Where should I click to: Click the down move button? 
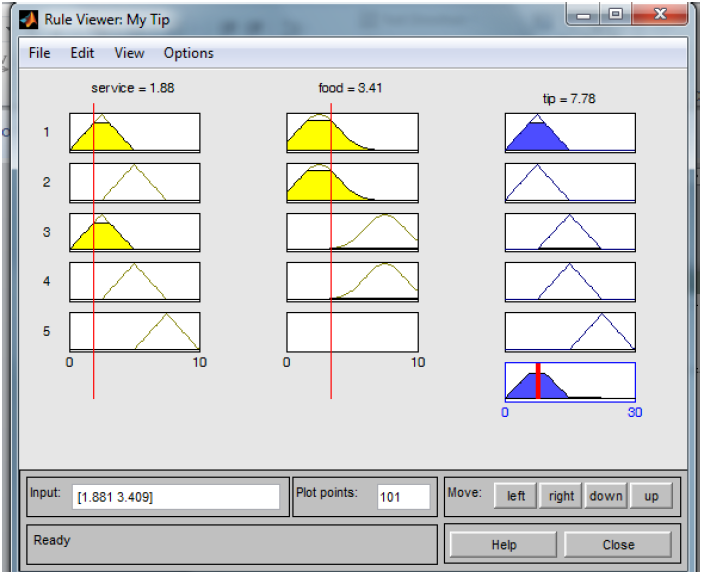pyautogui.click(x=606, y=496)
